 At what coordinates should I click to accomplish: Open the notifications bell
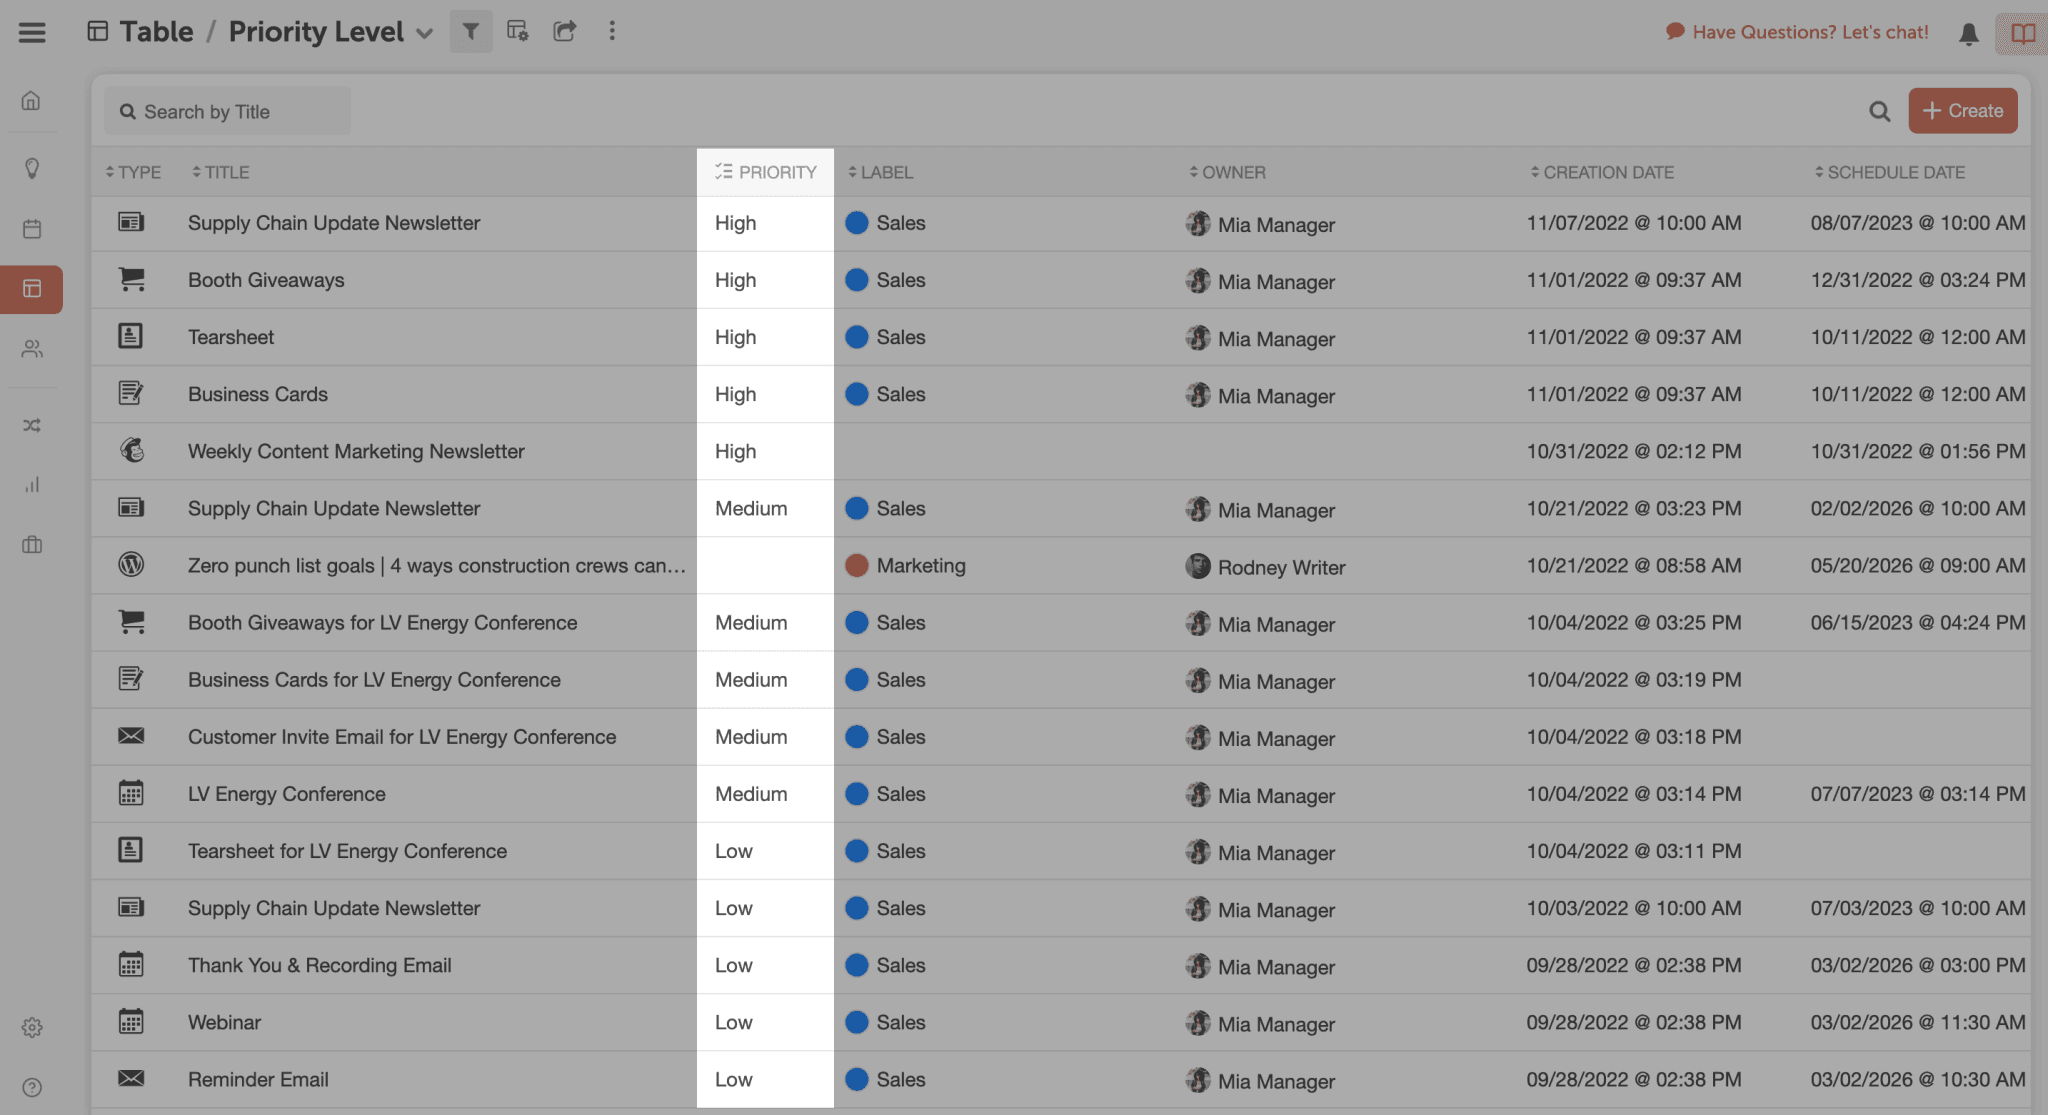tap(1968, 34)
